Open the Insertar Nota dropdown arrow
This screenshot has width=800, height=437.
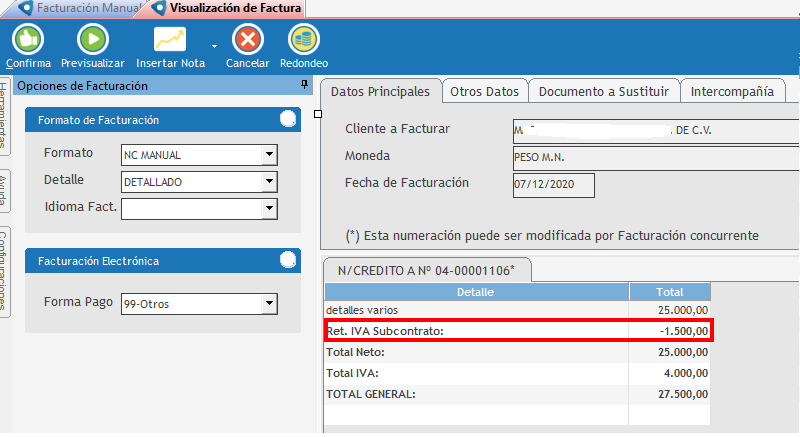pyautogui.click(x=214, y=45)
